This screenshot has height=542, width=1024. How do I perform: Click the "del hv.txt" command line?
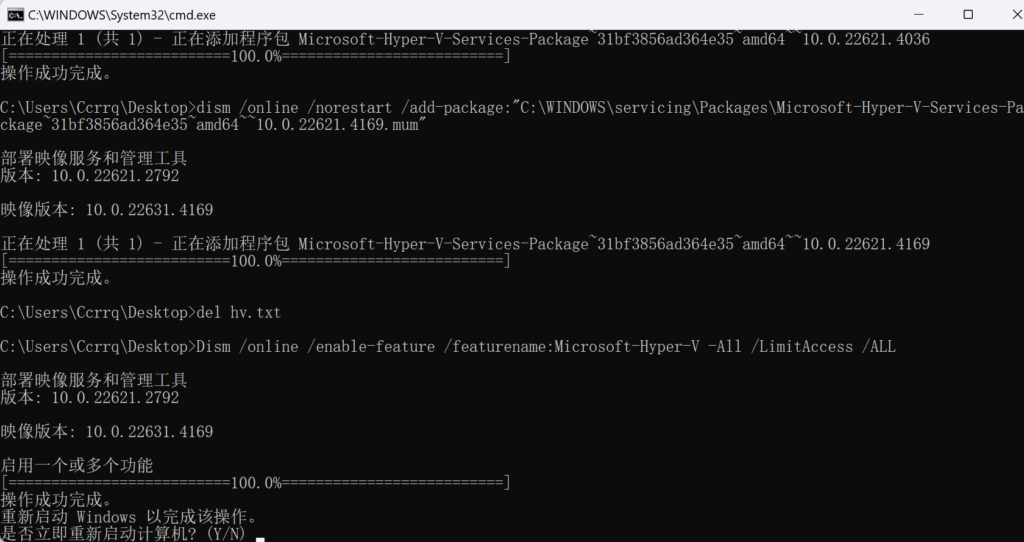coord(239,313)
